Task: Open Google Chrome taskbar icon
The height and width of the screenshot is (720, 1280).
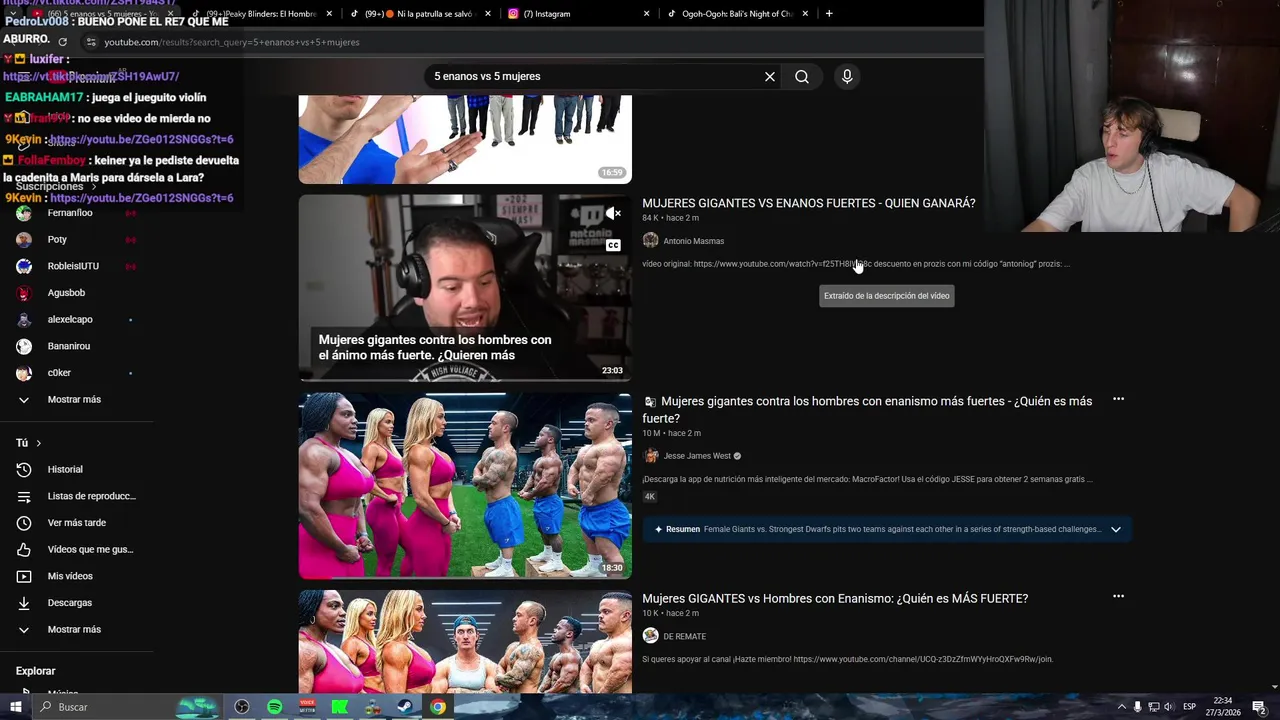Action: coord(438,707)
